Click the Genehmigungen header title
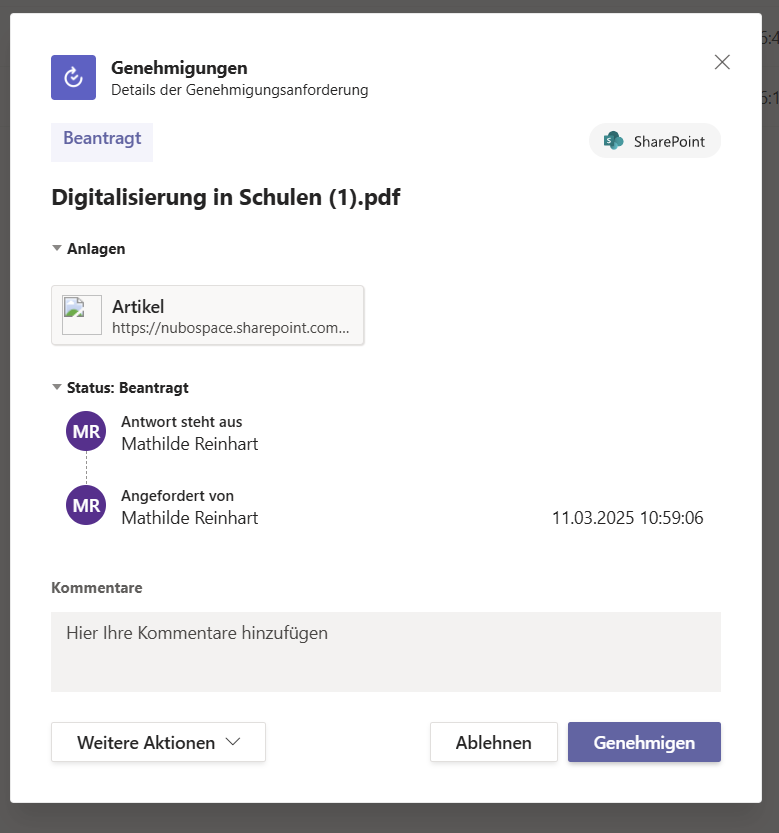The width and height of the screenshot is (779, 833). pos(179,68)
